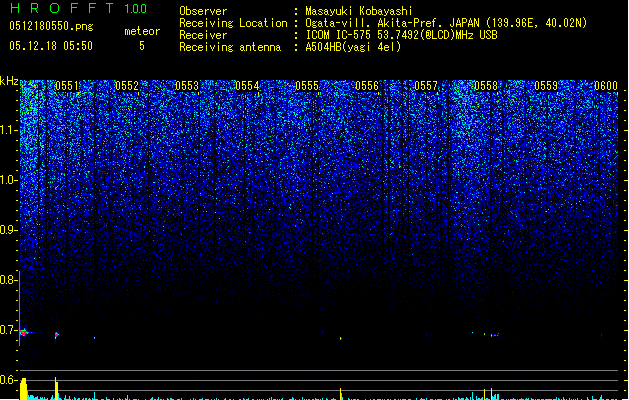This screenshot has width=629, height=400.
Task: Click the 0557 time marker
Action: [426, 86]
